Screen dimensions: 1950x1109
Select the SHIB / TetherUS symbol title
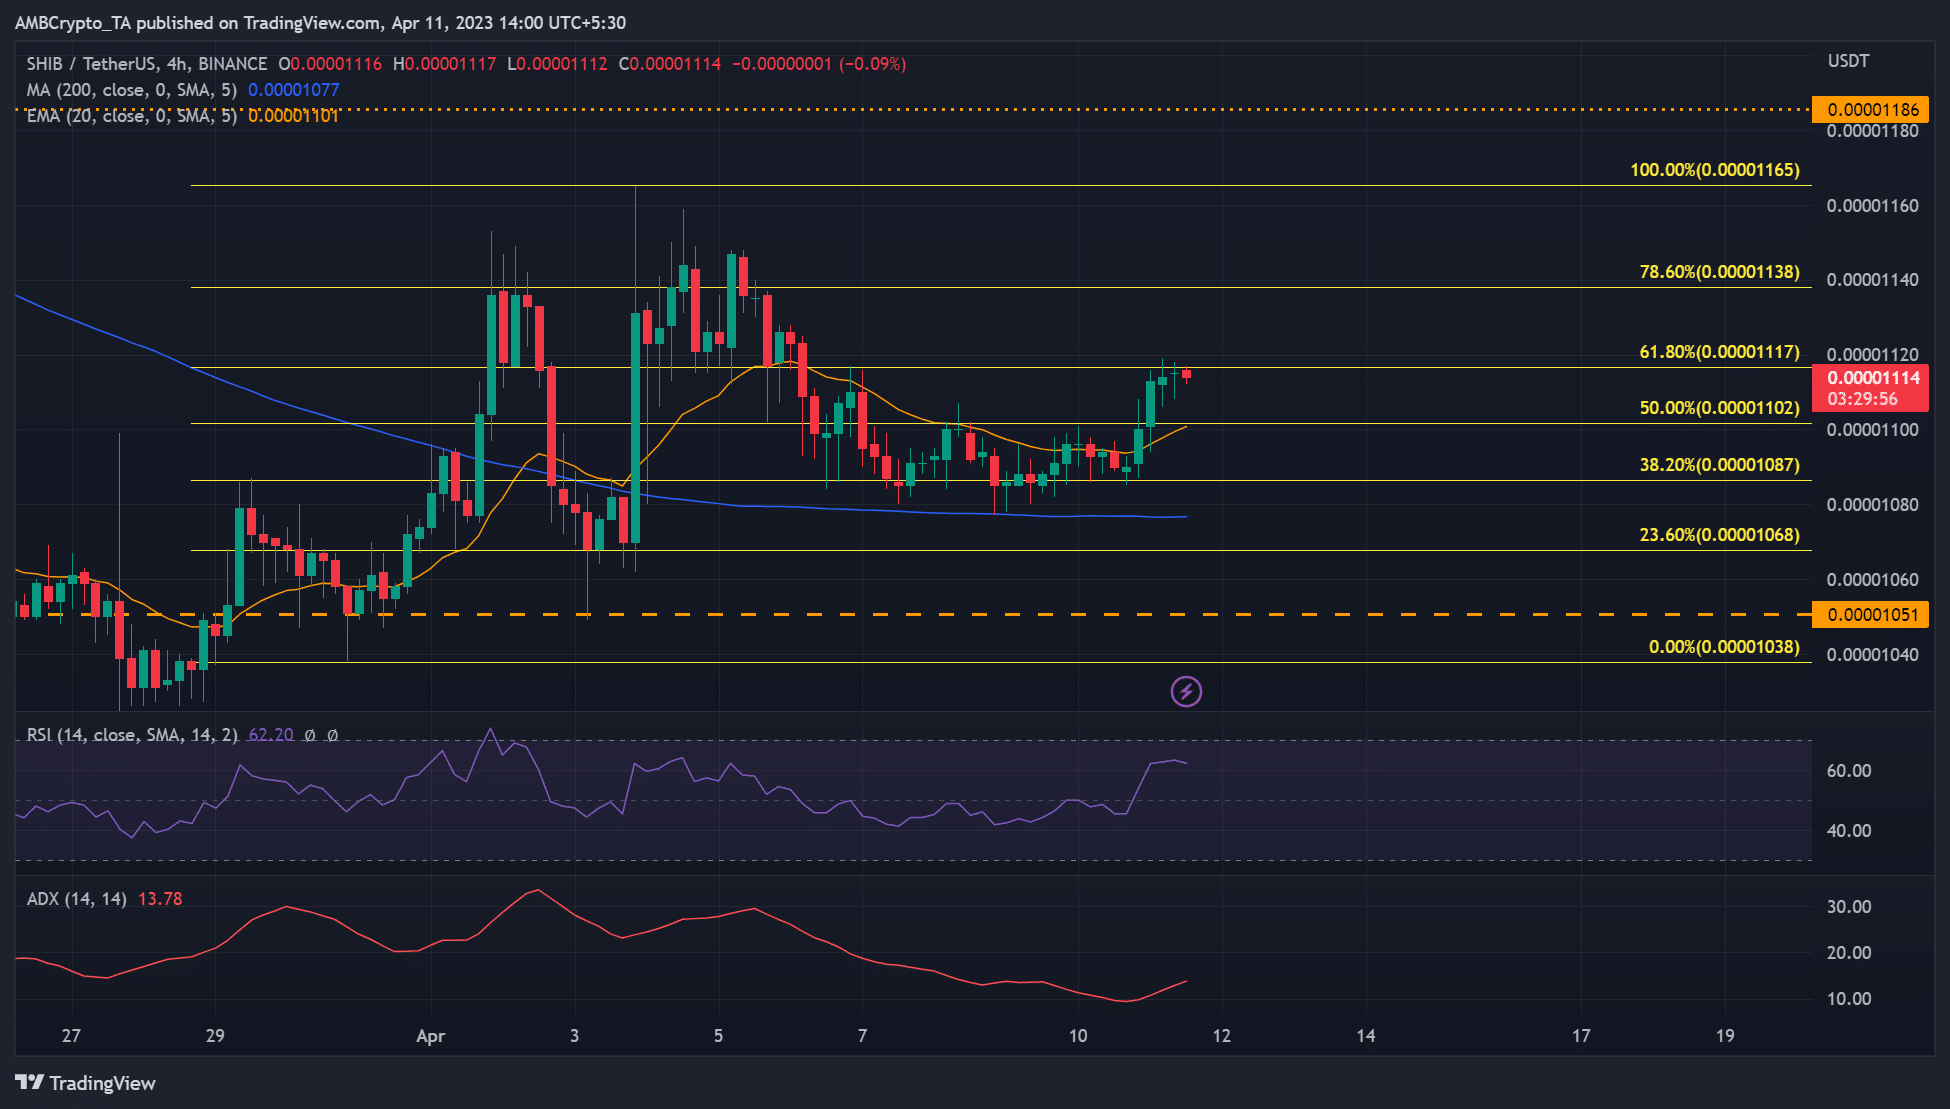[147, 64]
